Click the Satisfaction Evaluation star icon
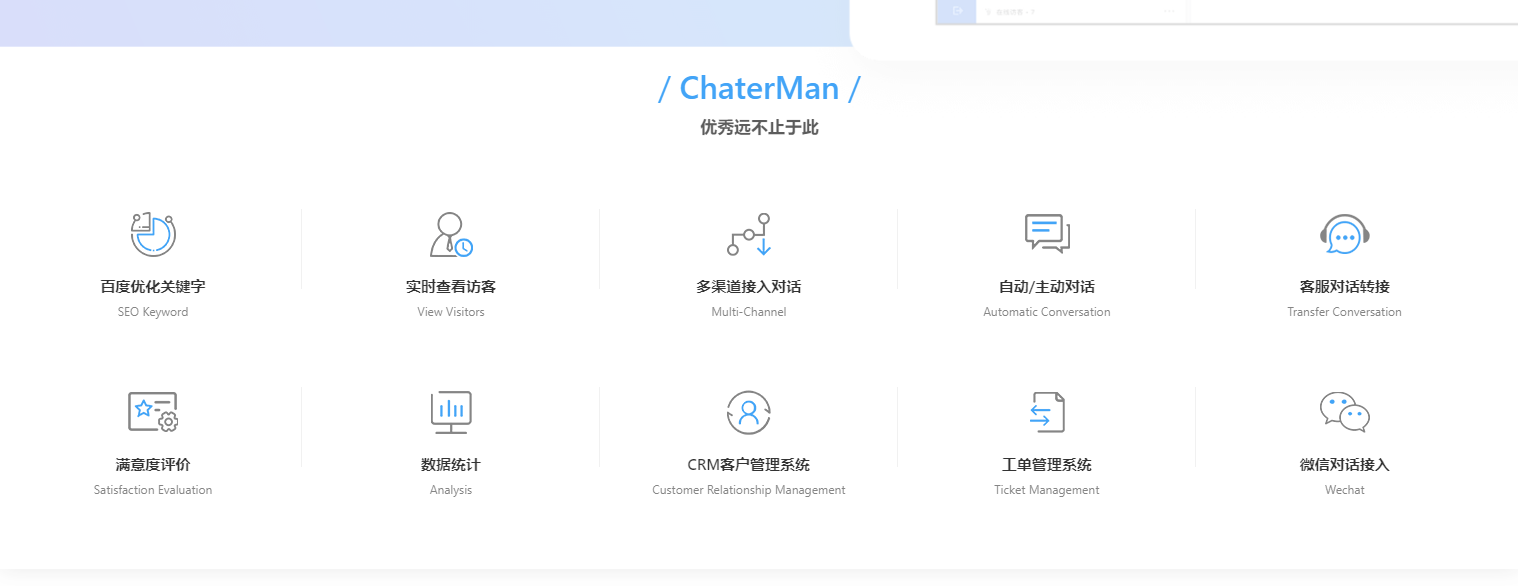Viewport: 1518px width, 586px height. click(153, 412)
